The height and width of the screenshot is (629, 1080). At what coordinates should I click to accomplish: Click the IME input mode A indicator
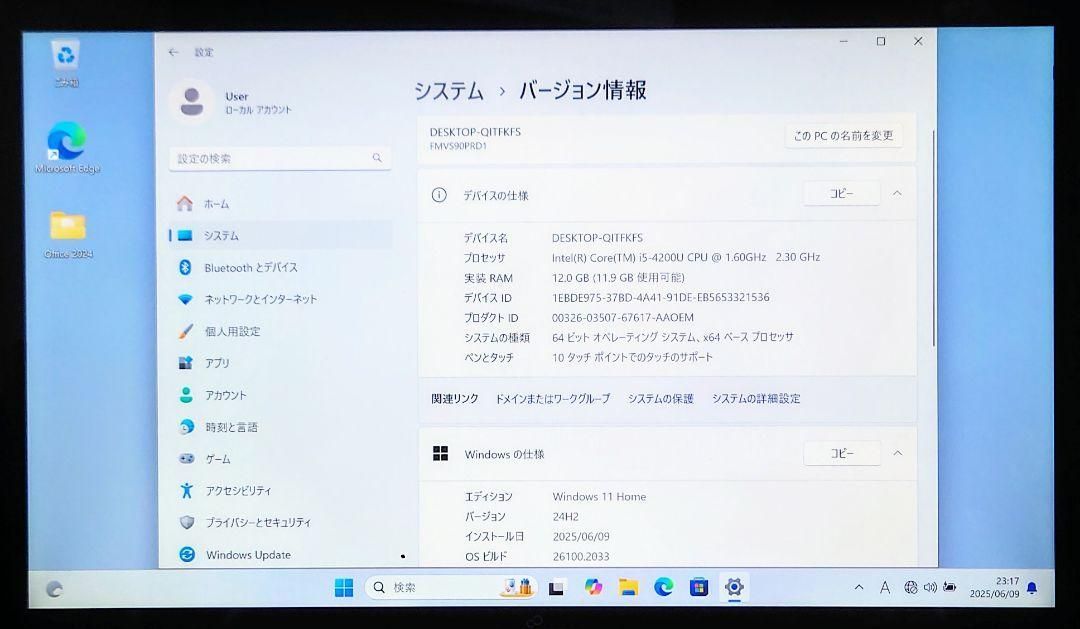click(885, 588)
